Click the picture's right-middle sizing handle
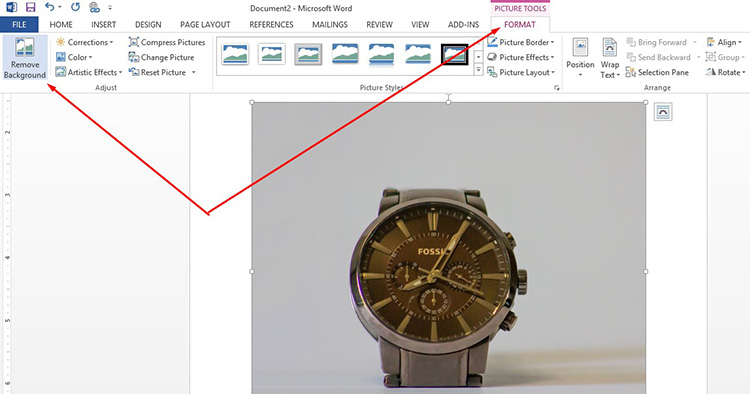Screen dimensions: 750x394 tap(646, 271)
